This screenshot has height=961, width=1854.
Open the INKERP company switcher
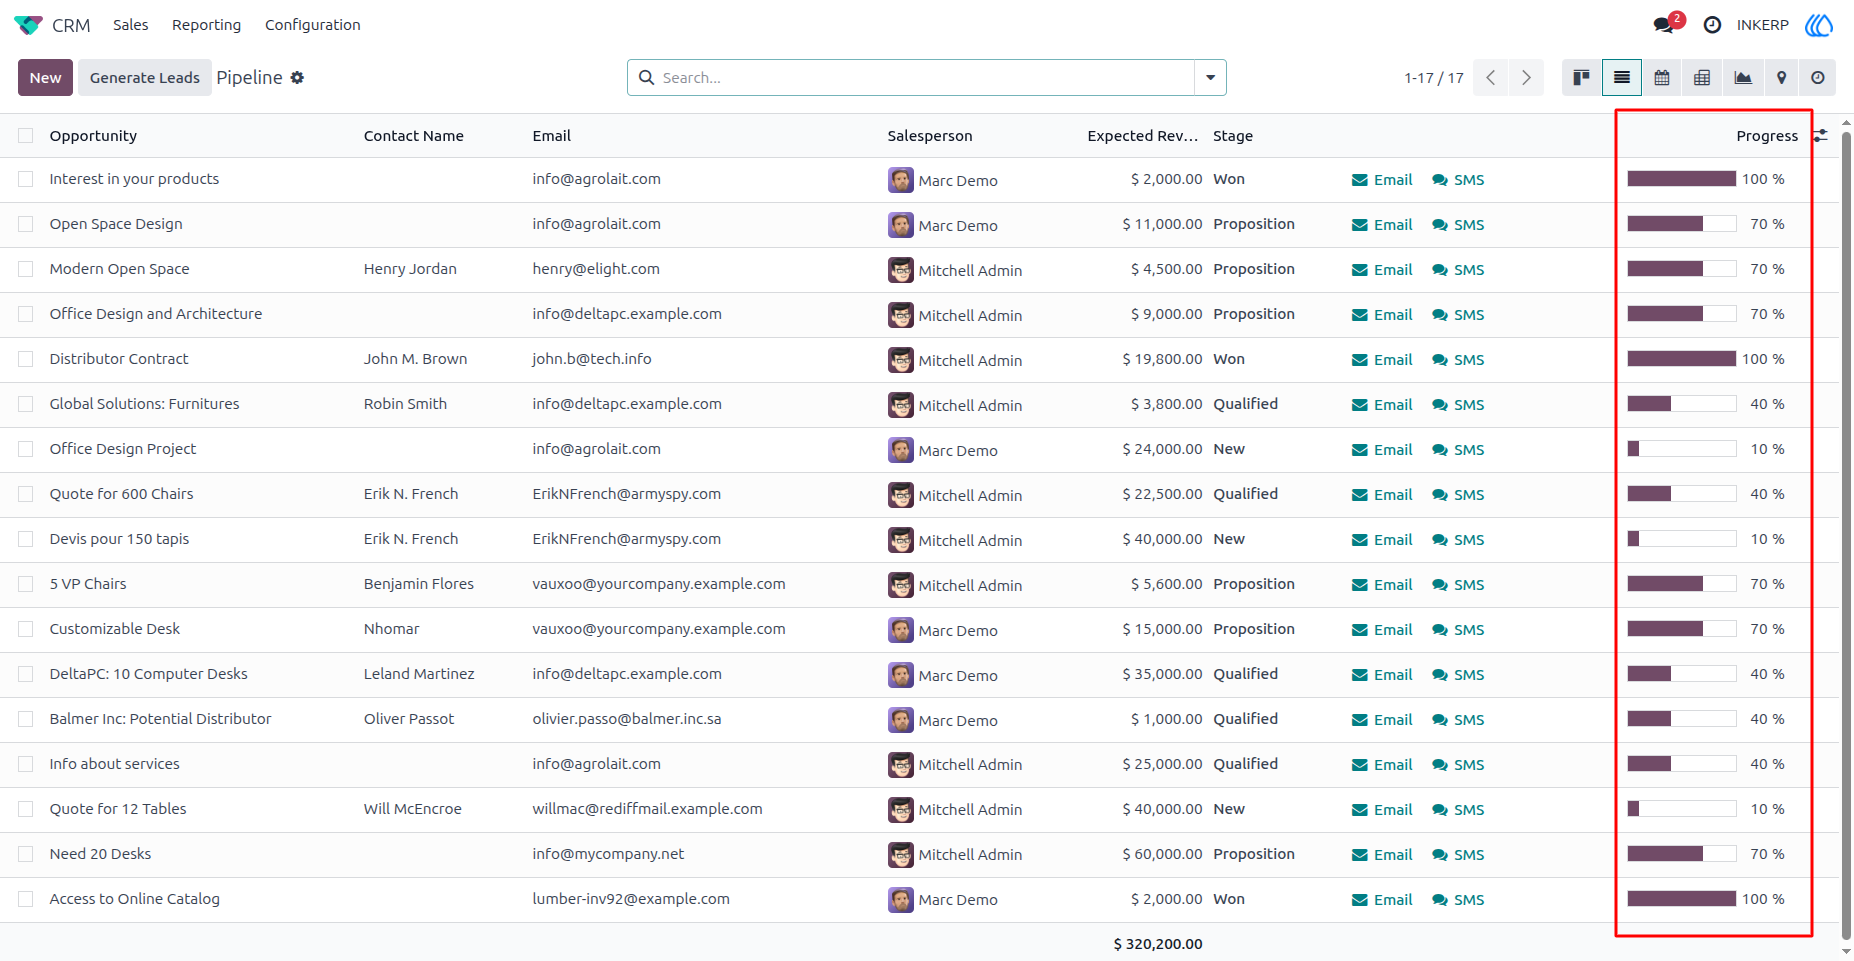pos(1762,25)
